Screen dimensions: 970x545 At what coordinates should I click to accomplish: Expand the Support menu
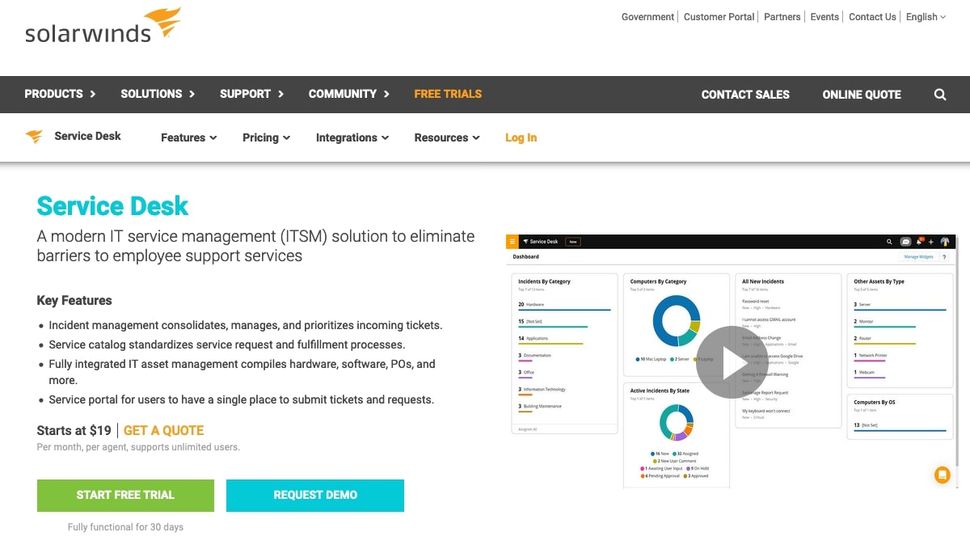(251, 94)
